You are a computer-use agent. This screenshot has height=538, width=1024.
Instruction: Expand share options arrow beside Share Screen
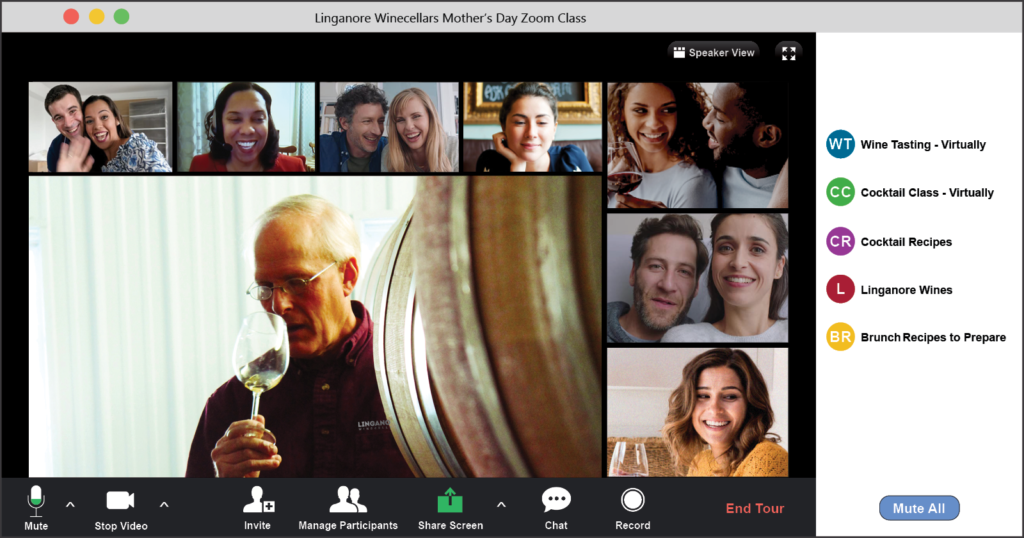(501, 504)
